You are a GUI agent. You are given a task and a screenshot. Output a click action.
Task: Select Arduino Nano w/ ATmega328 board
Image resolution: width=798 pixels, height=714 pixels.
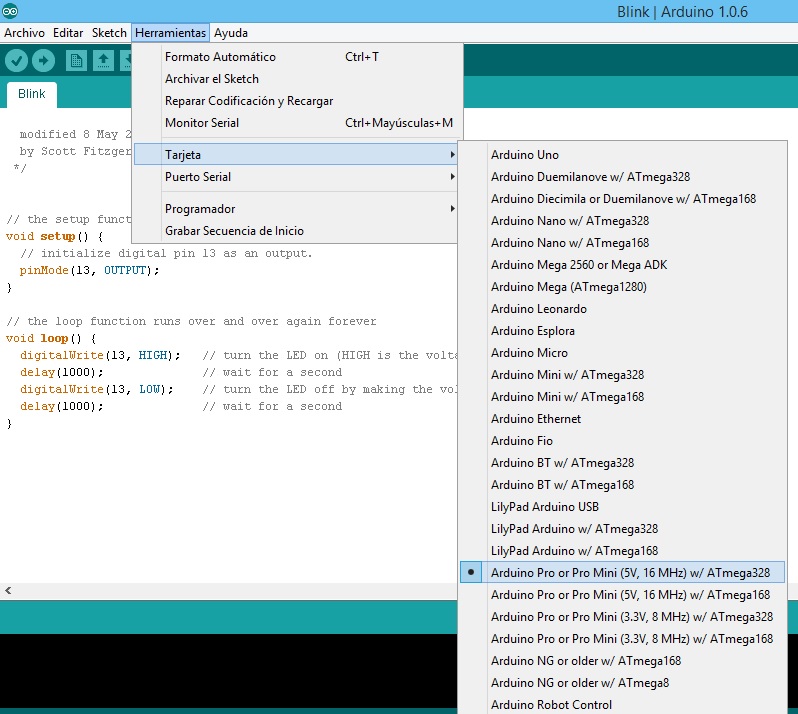pos(622,221)
